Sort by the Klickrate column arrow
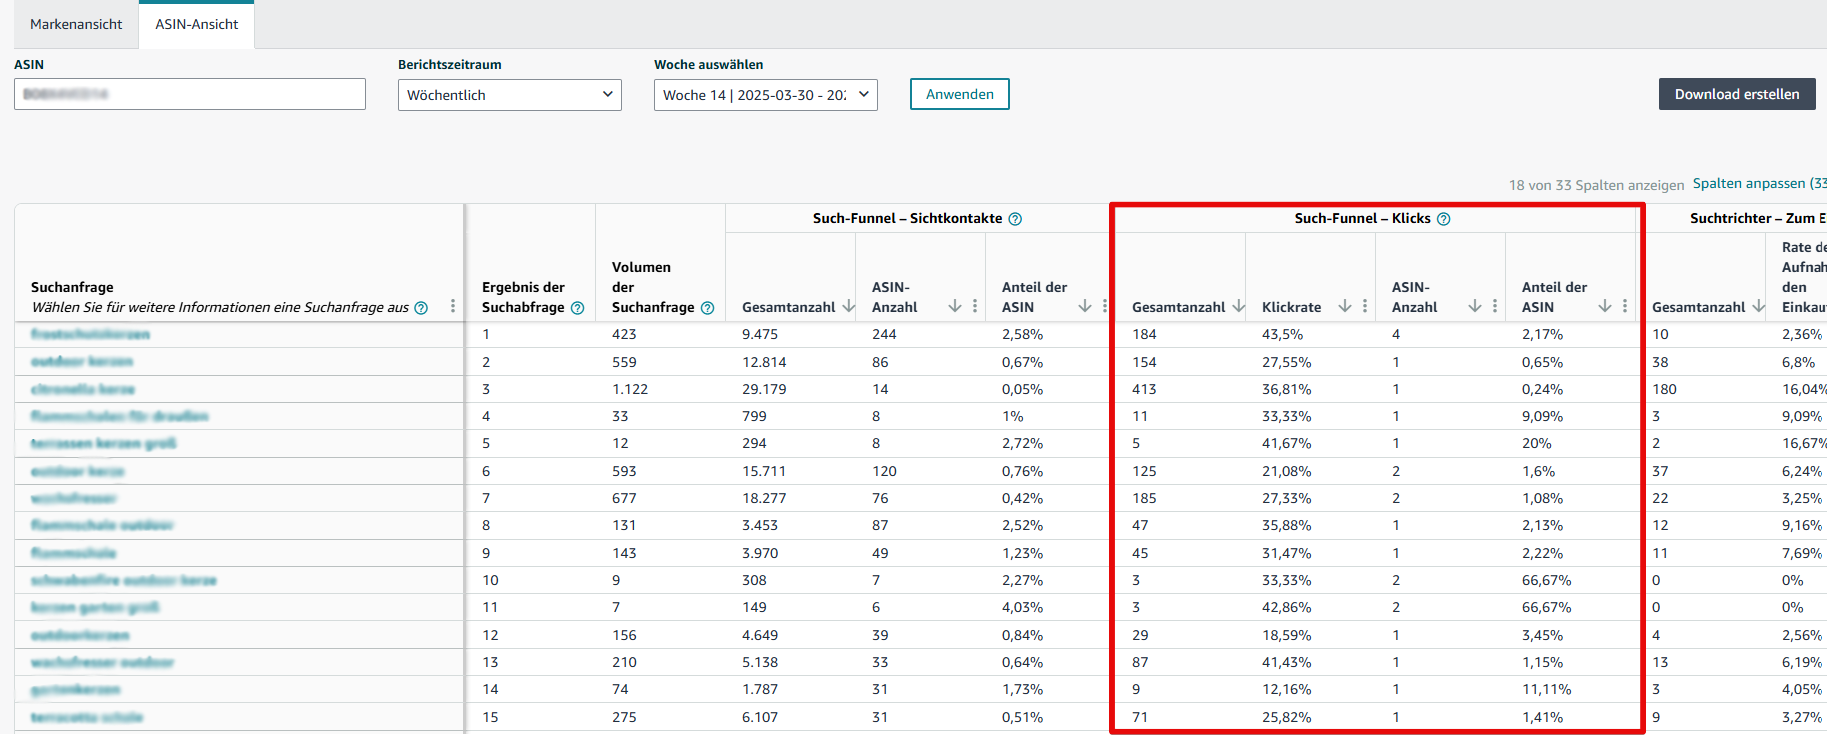This screenshot has width=1827, height=741. coord(1345,306)
